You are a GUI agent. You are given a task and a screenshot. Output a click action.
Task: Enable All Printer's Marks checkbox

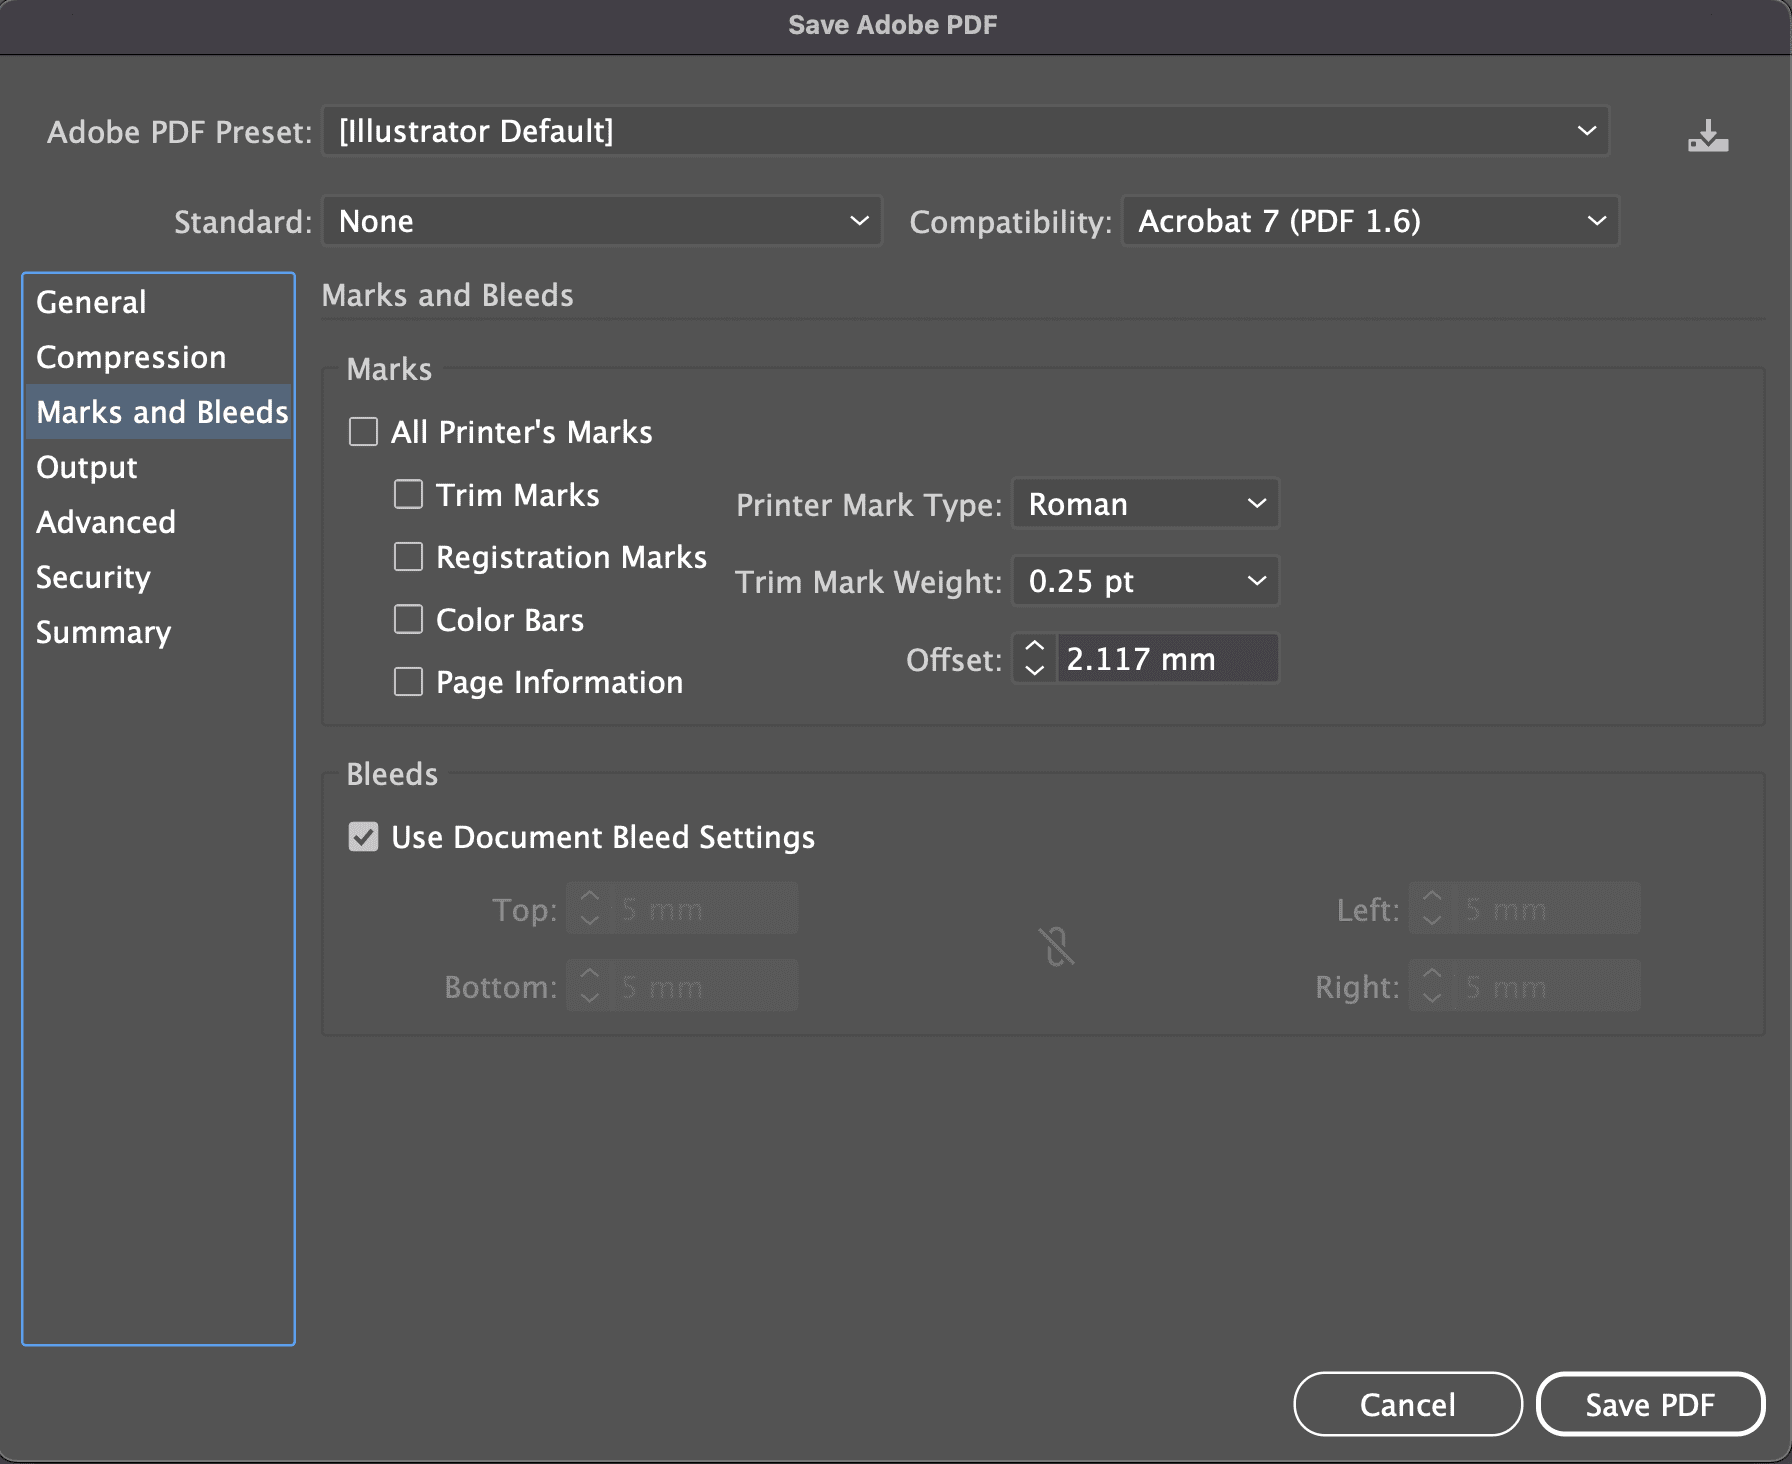pyautogui.click(x=363, y=432)
